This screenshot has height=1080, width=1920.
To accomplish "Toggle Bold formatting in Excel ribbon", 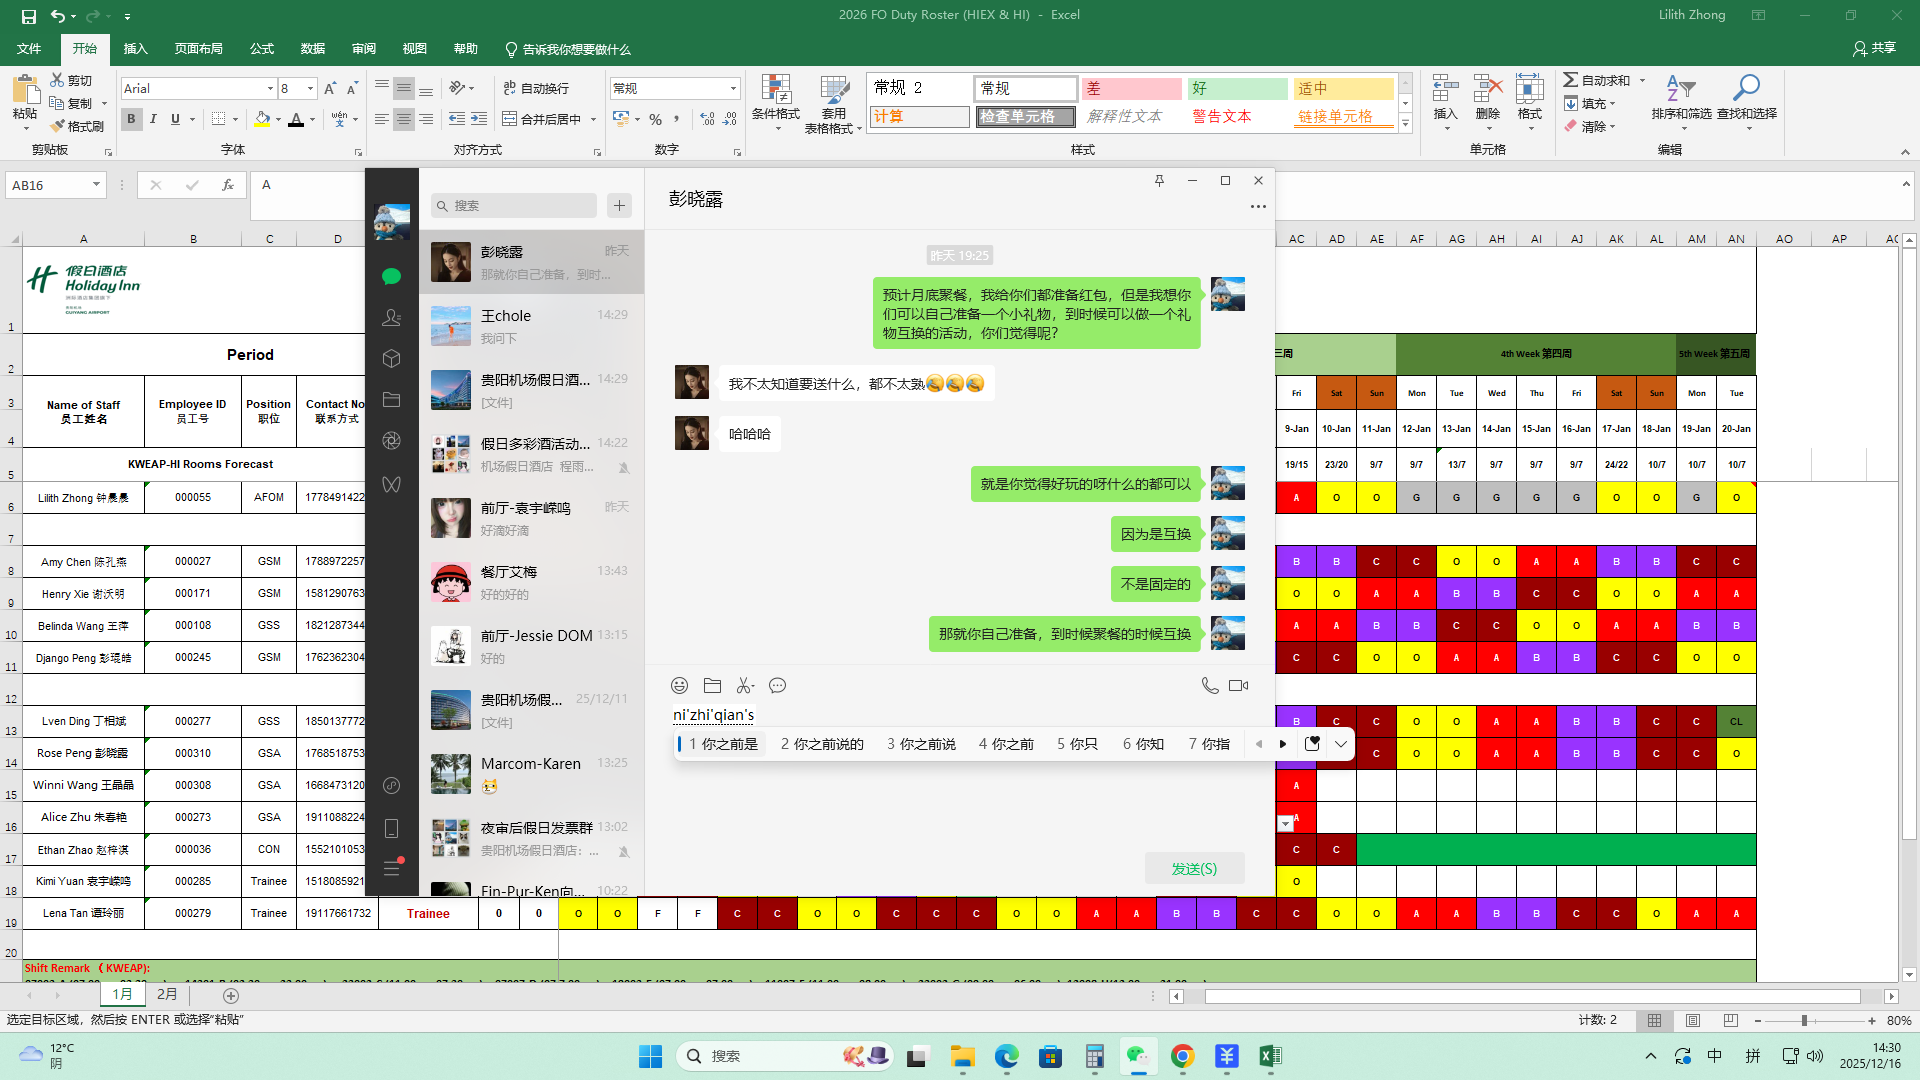I will [x=131, y=119].
